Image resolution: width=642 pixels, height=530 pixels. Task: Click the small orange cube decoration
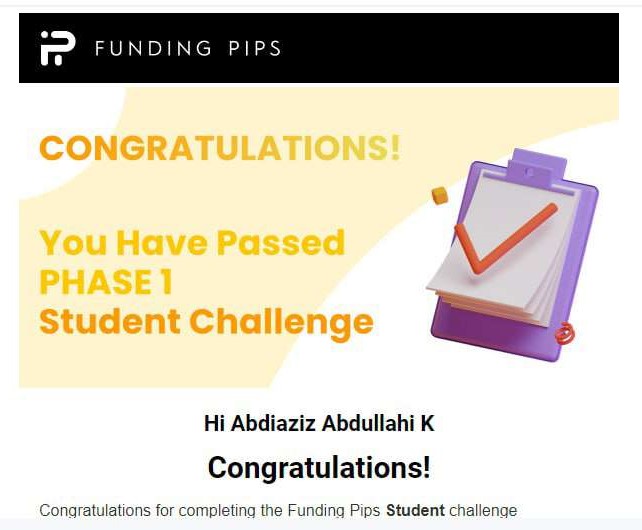click(x=438, y=195)
